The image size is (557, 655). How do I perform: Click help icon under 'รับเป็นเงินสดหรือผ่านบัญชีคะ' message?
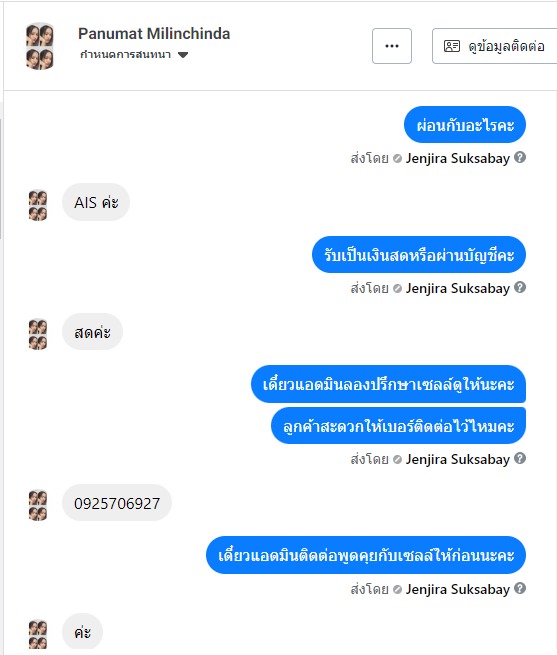tap(520, 288)
